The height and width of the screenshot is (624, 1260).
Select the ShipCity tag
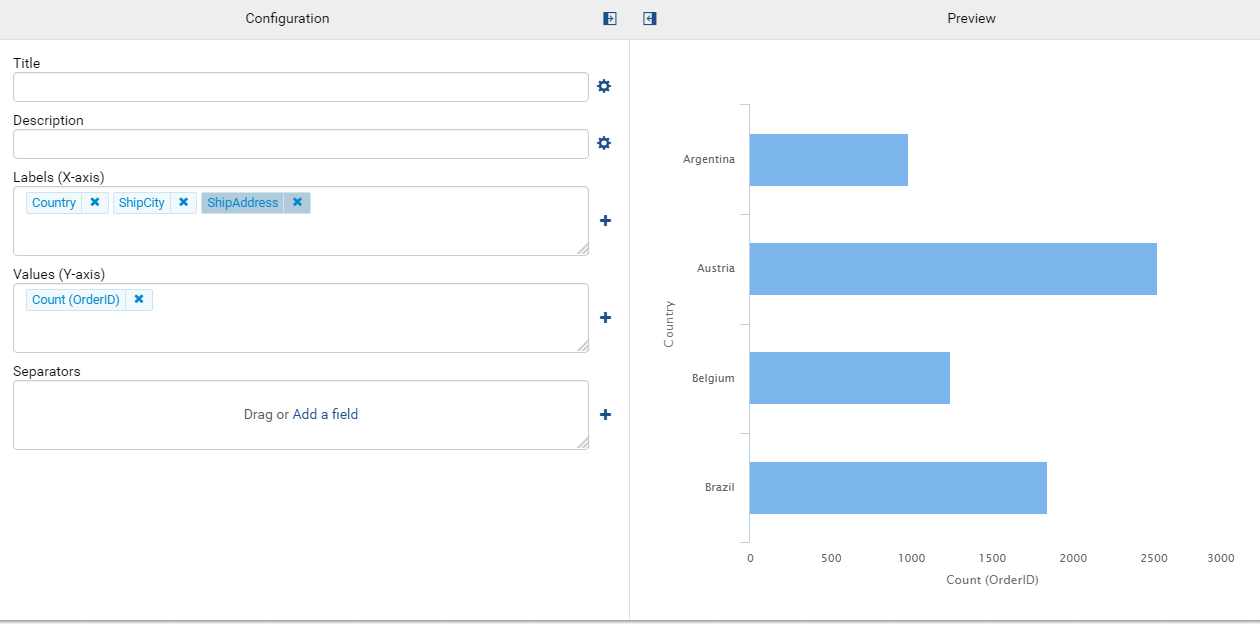pos(142,203)
